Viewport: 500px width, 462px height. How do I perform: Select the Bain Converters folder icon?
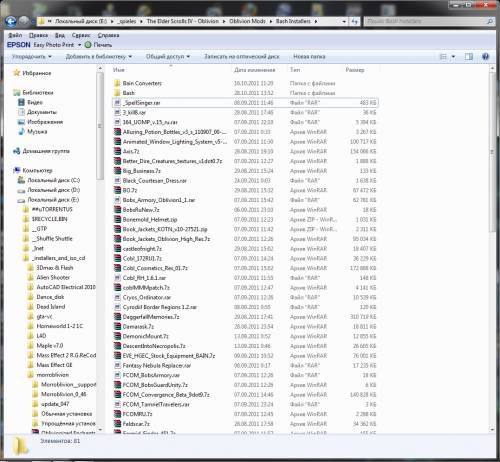coord(117,83)
